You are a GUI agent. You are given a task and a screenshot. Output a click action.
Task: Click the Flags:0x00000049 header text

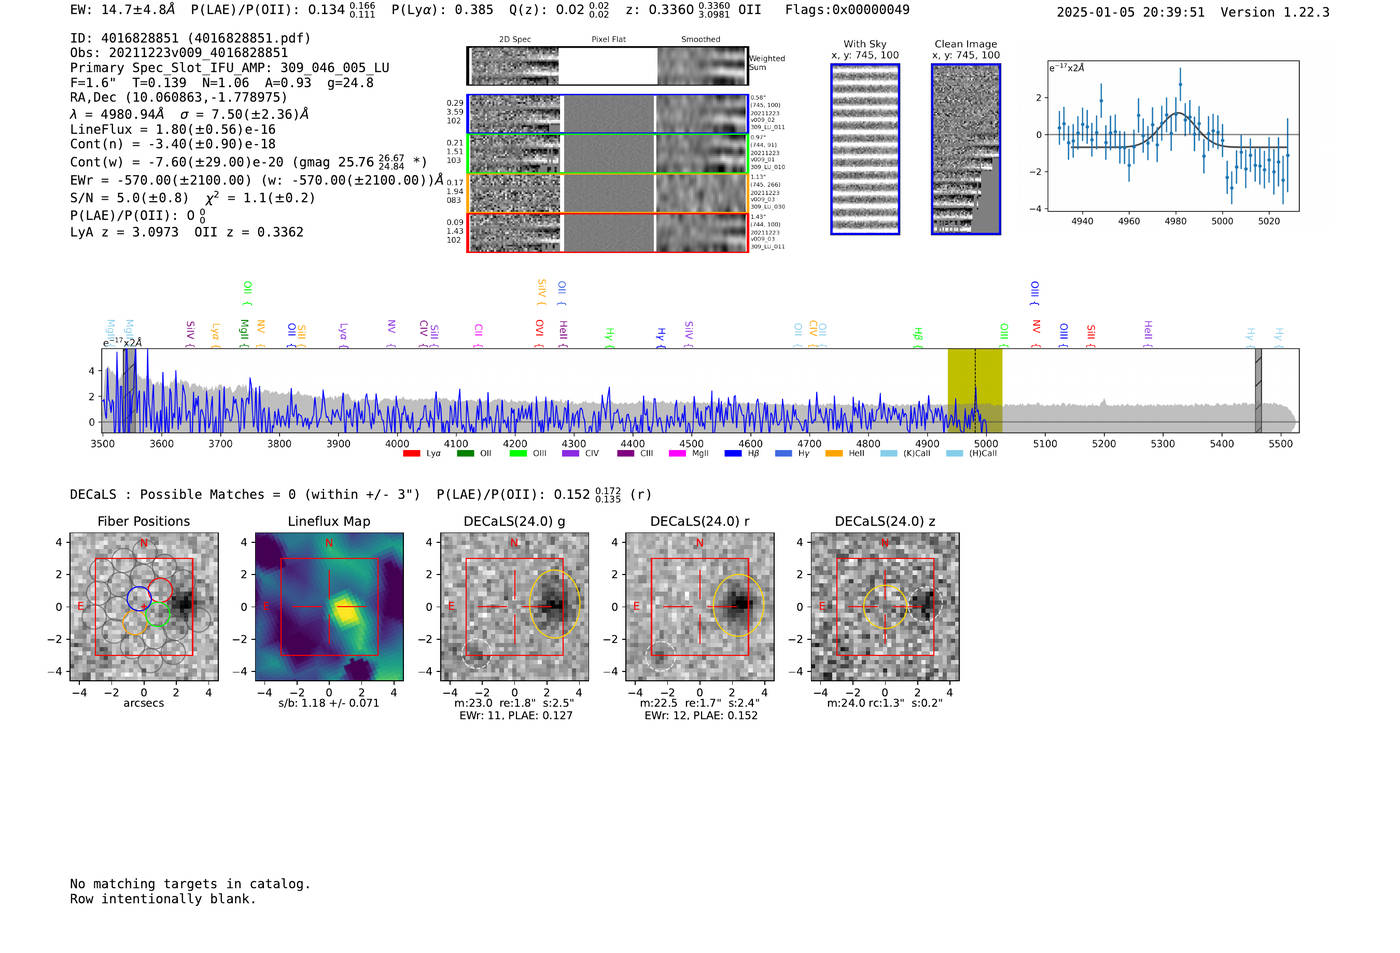847,10
